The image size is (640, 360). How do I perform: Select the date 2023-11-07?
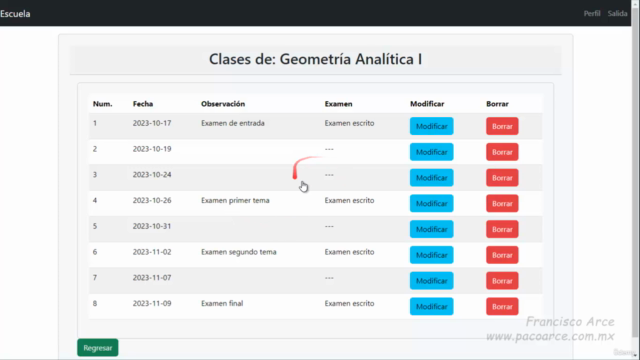(152, 277)
